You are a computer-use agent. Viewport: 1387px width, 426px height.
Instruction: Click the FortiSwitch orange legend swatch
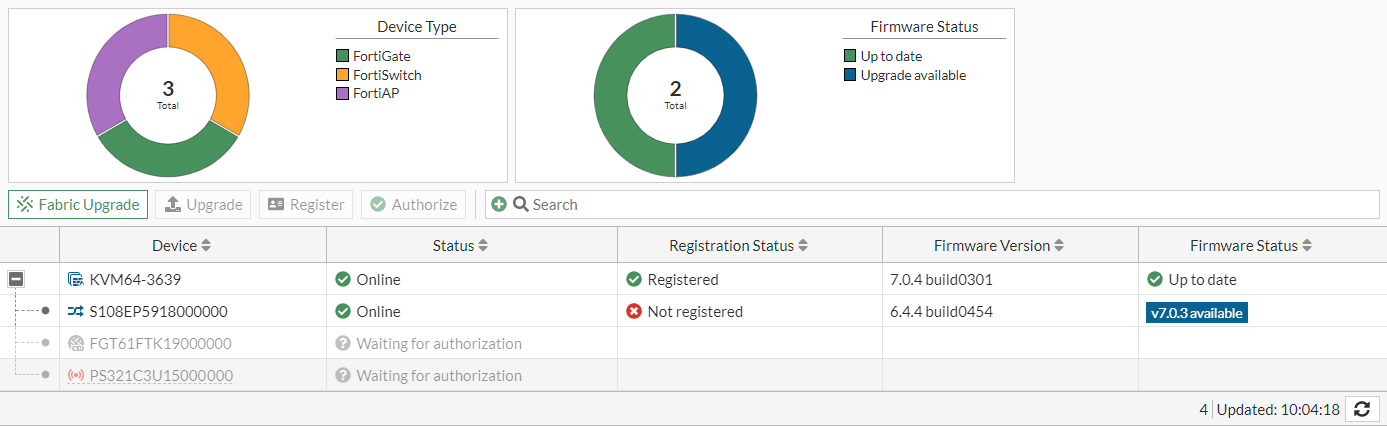coord(343,75)
